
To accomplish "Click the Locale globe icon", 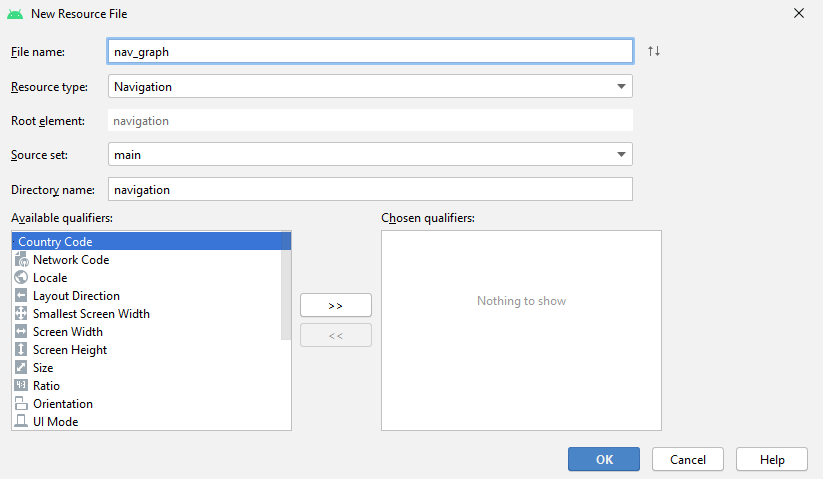I will tap(22, 278).
